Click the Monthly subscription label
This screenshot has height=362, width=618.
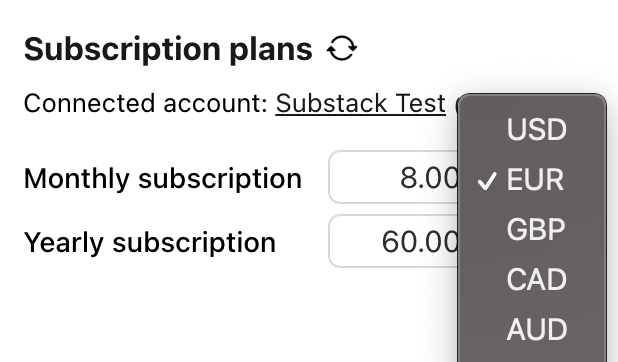[163, 179]
